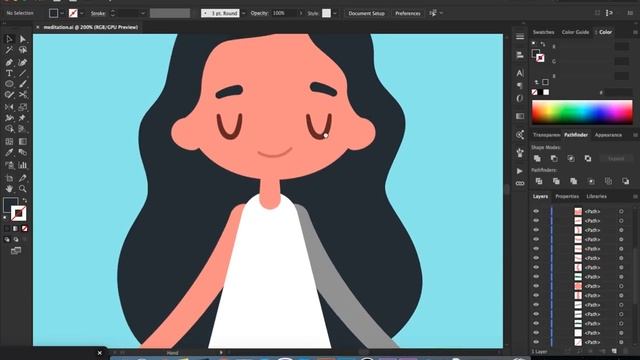Change screen mode button at toolbox bottom
This screenshot has width=640, height=360.
(x=16, y=251)
